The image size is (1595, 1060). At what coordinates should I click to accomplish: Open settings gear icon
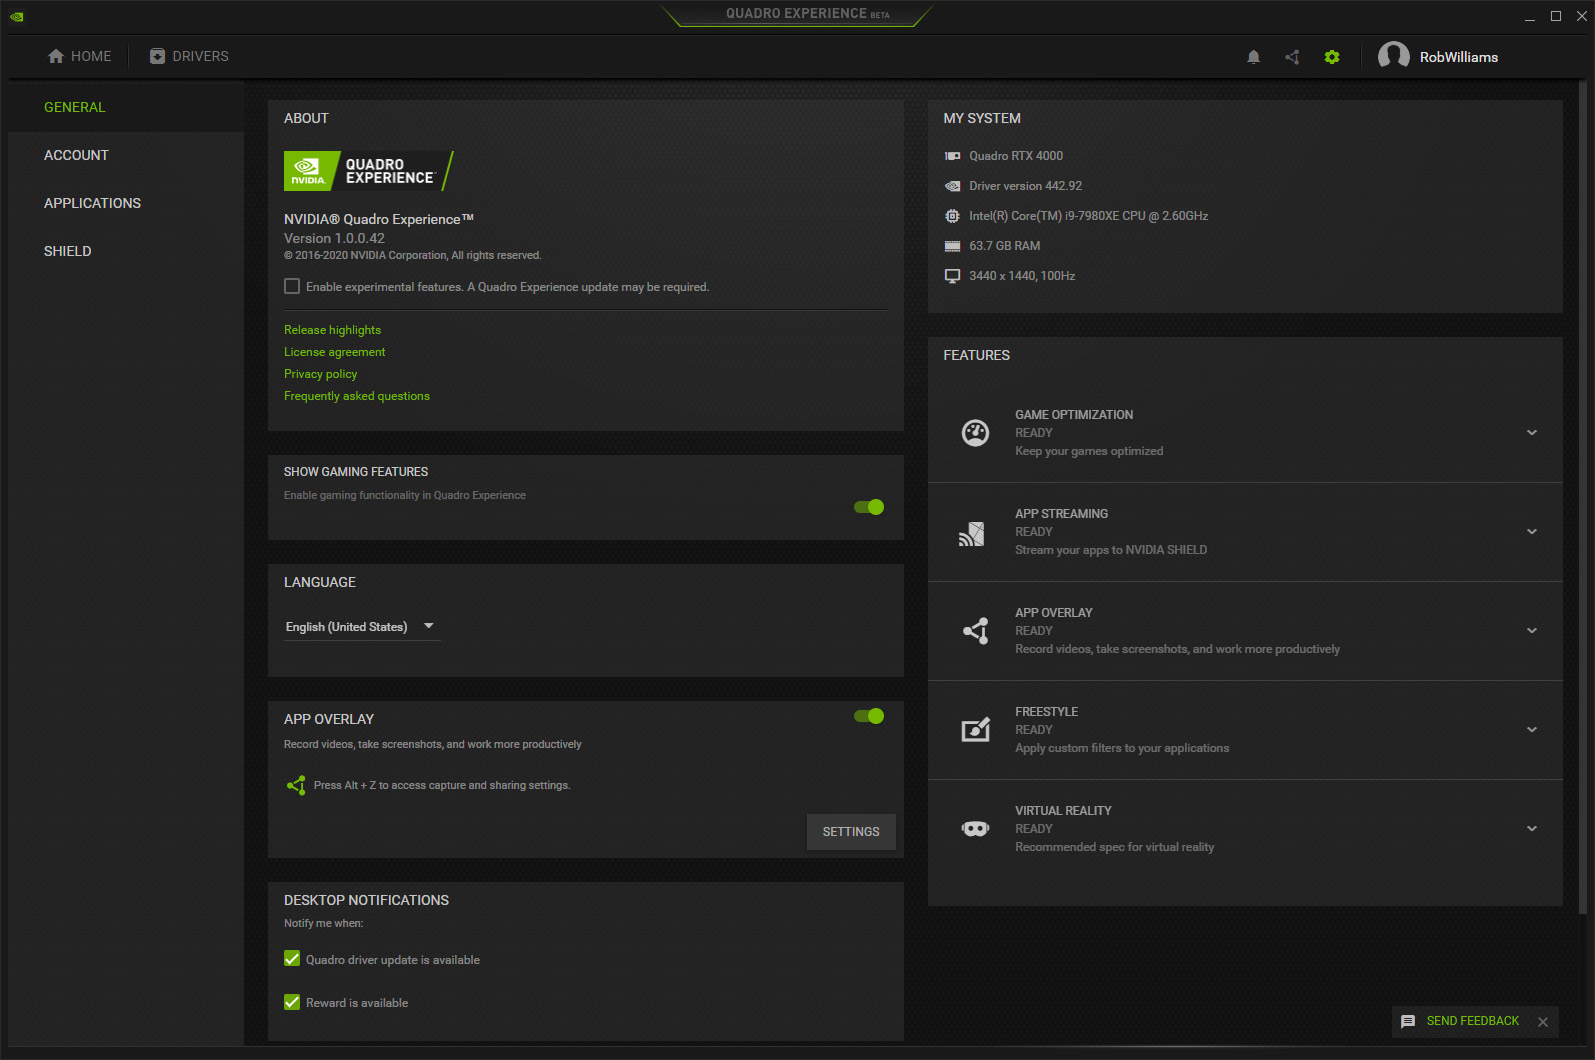click(x=1332, y=57)
